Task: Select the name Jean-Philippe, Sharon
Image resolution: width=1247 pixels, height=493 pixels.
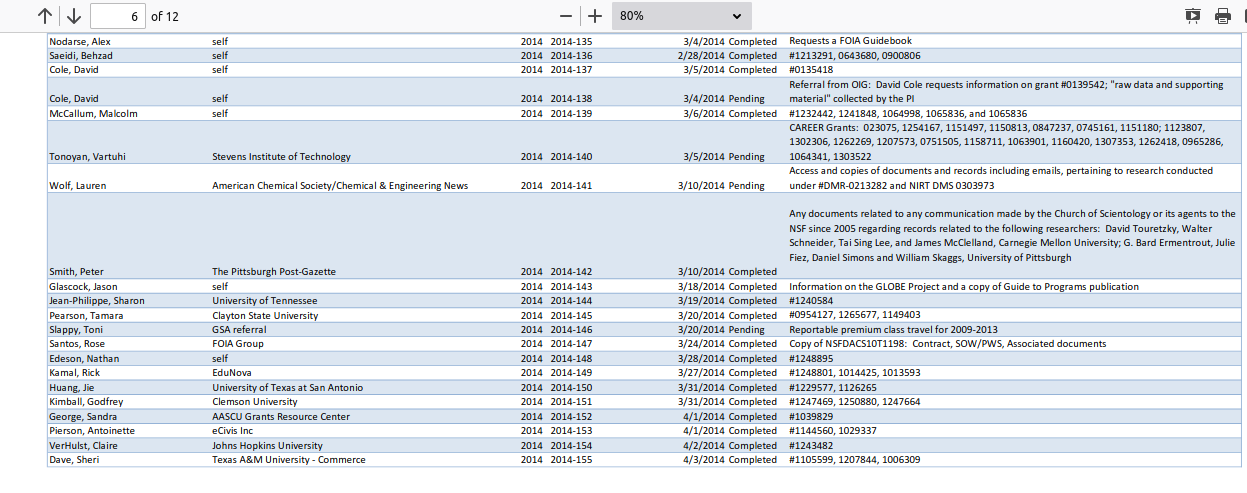Action: point(96,301)
